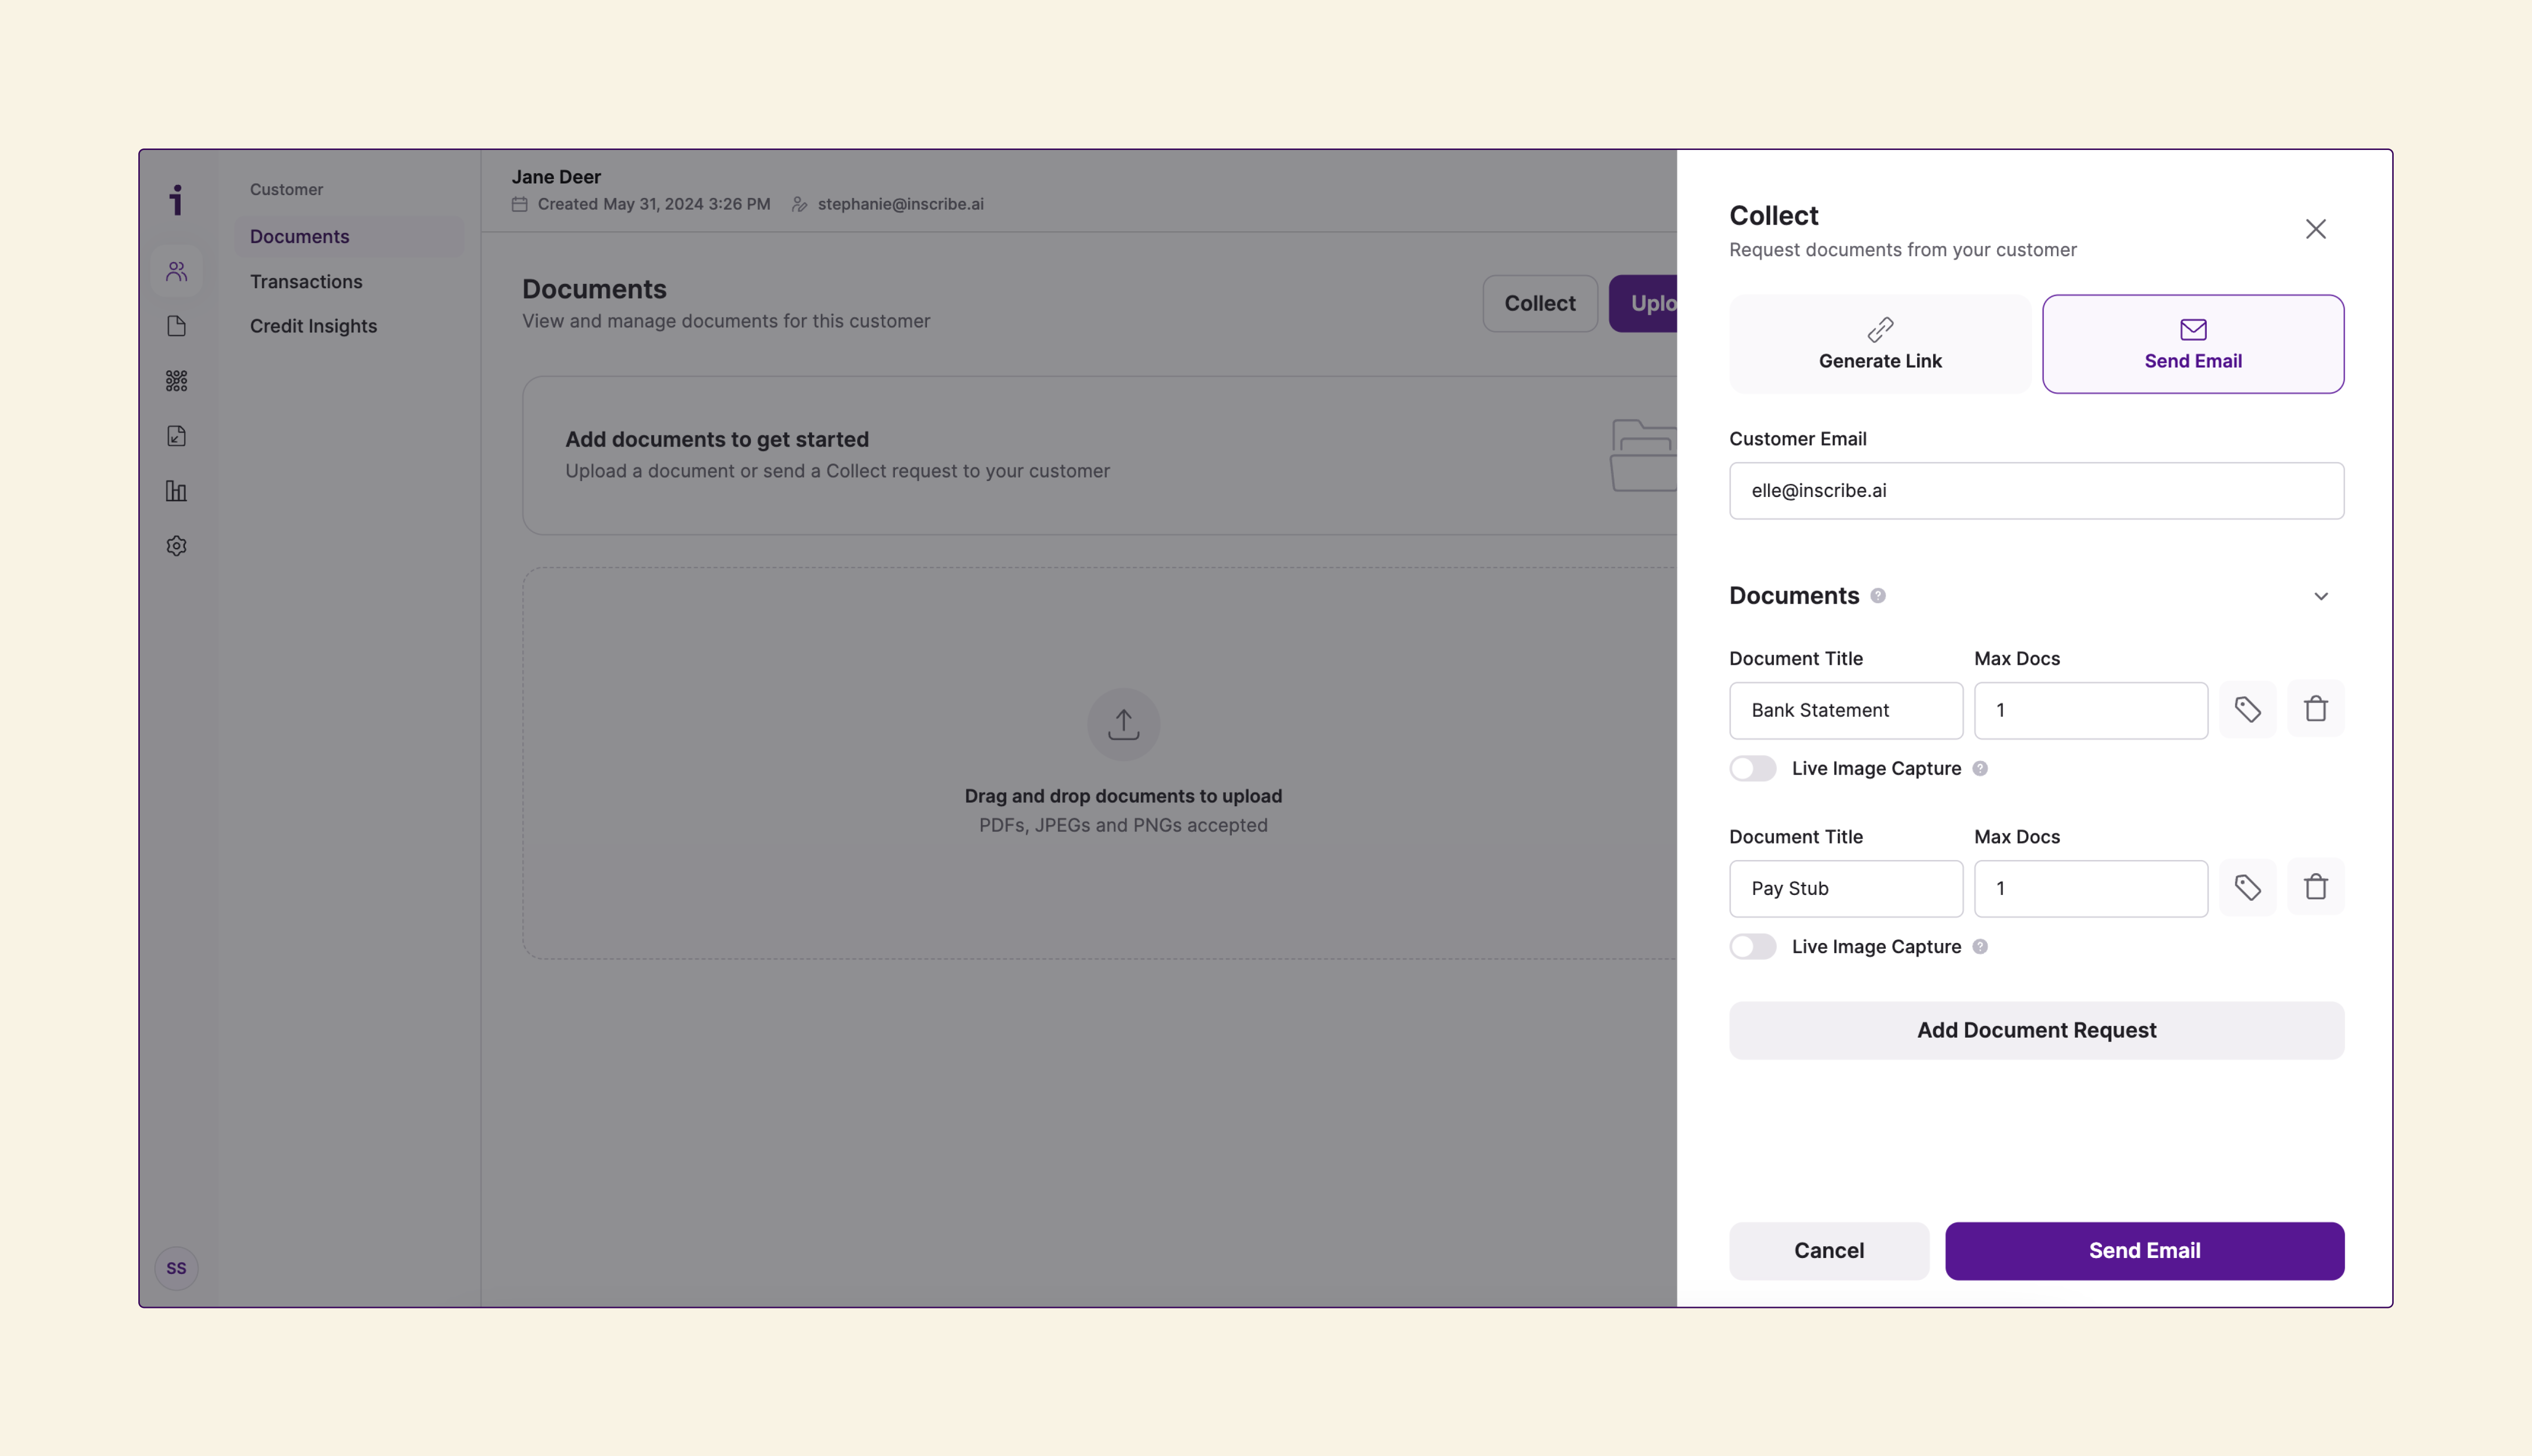Click the Documents help question mark icon

(1878, 596)
